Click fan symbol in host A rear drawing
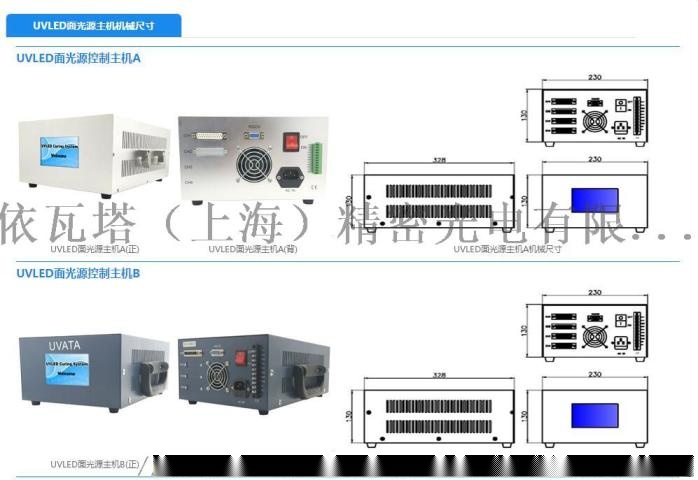Screen dimensions: 698x480 595,120
